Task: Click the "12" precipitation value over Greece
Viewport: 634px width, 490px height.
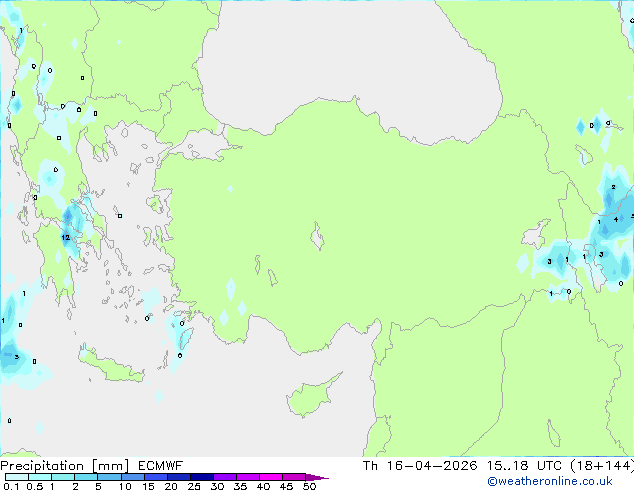Action: pyautogui.click(x=66, y=237)
